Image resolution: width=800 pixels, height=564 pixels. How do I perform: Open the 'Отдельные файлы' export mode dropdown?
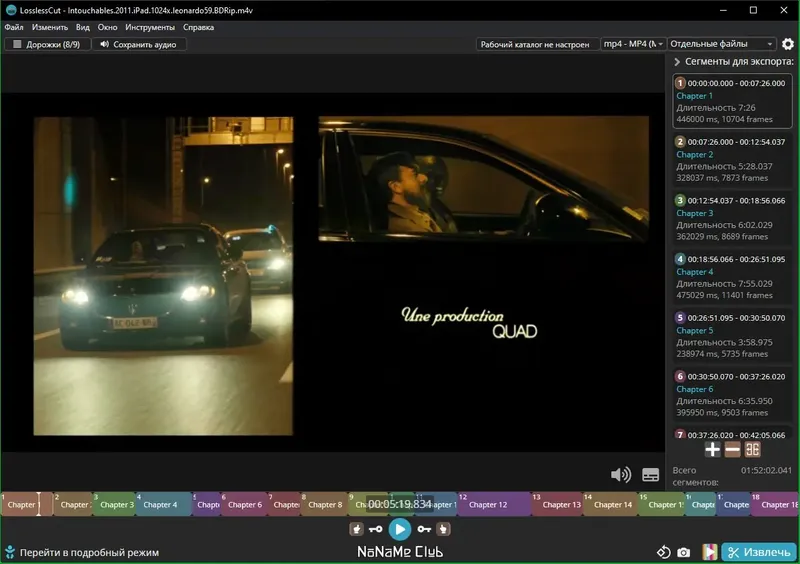point(721,45)
